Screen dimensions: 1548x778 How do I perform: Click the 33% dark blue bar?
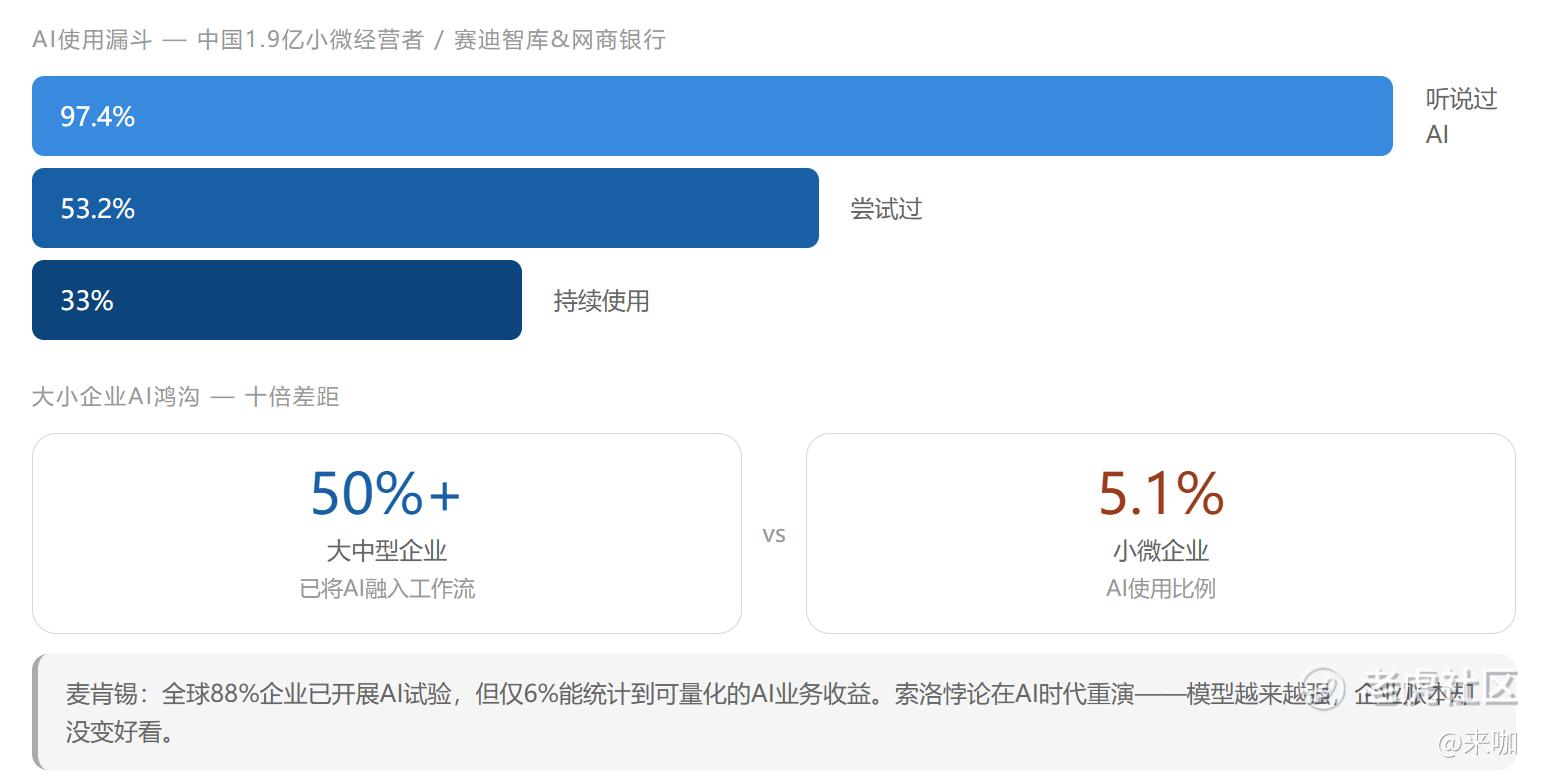pos(277,300)
